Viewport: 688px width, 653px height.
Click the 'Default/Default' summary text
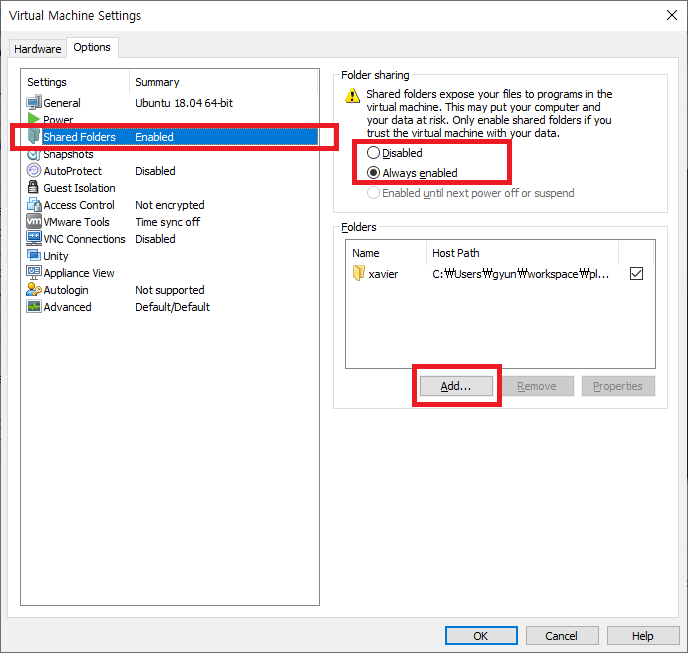(x=172, y=307)
